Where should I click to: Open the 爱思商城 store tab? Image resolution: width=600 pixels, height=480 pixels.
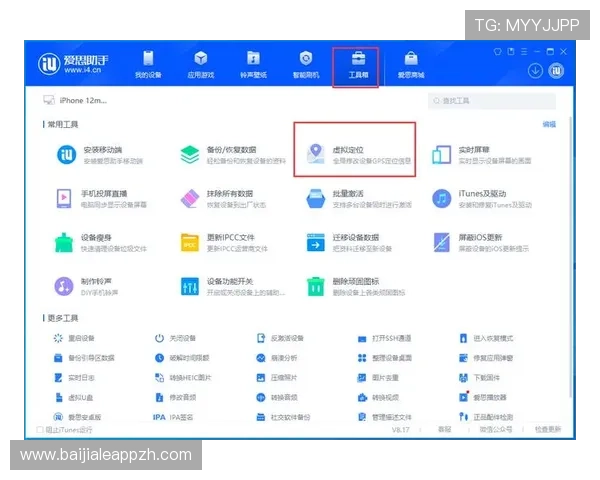click(x=411, y=64)
